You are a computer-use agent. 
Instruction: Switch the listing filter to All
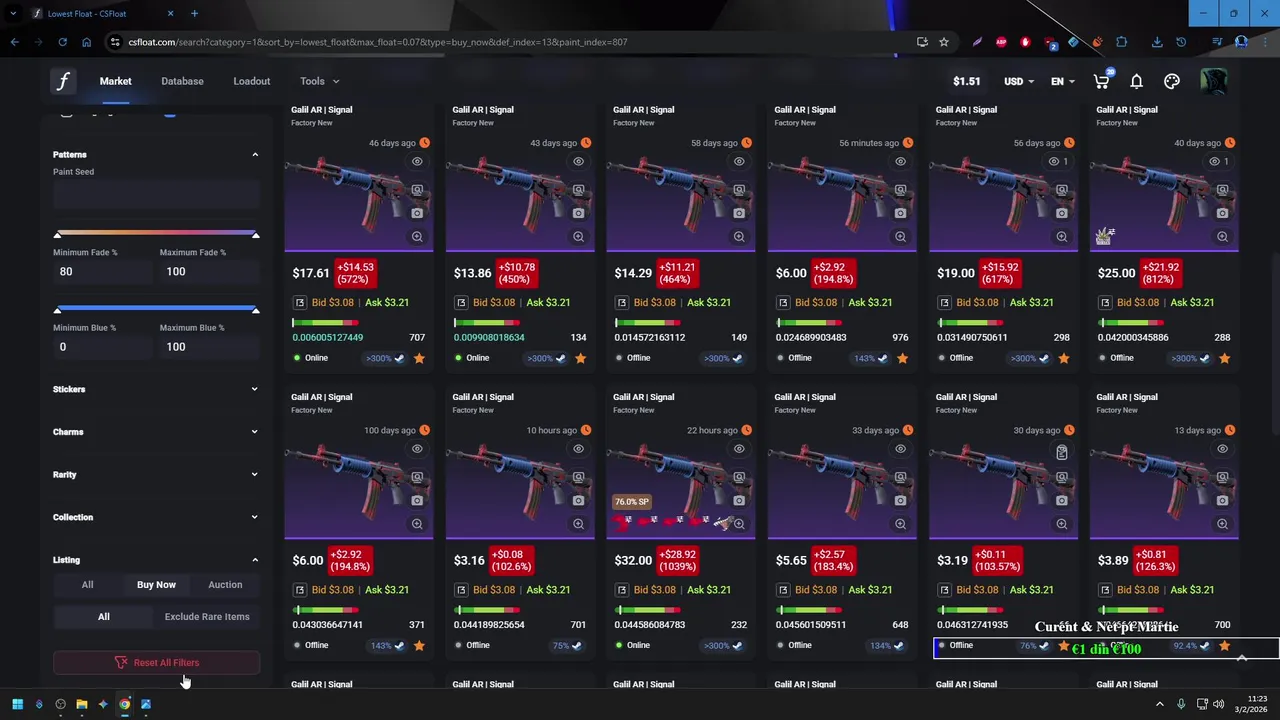tap(87, 585)
